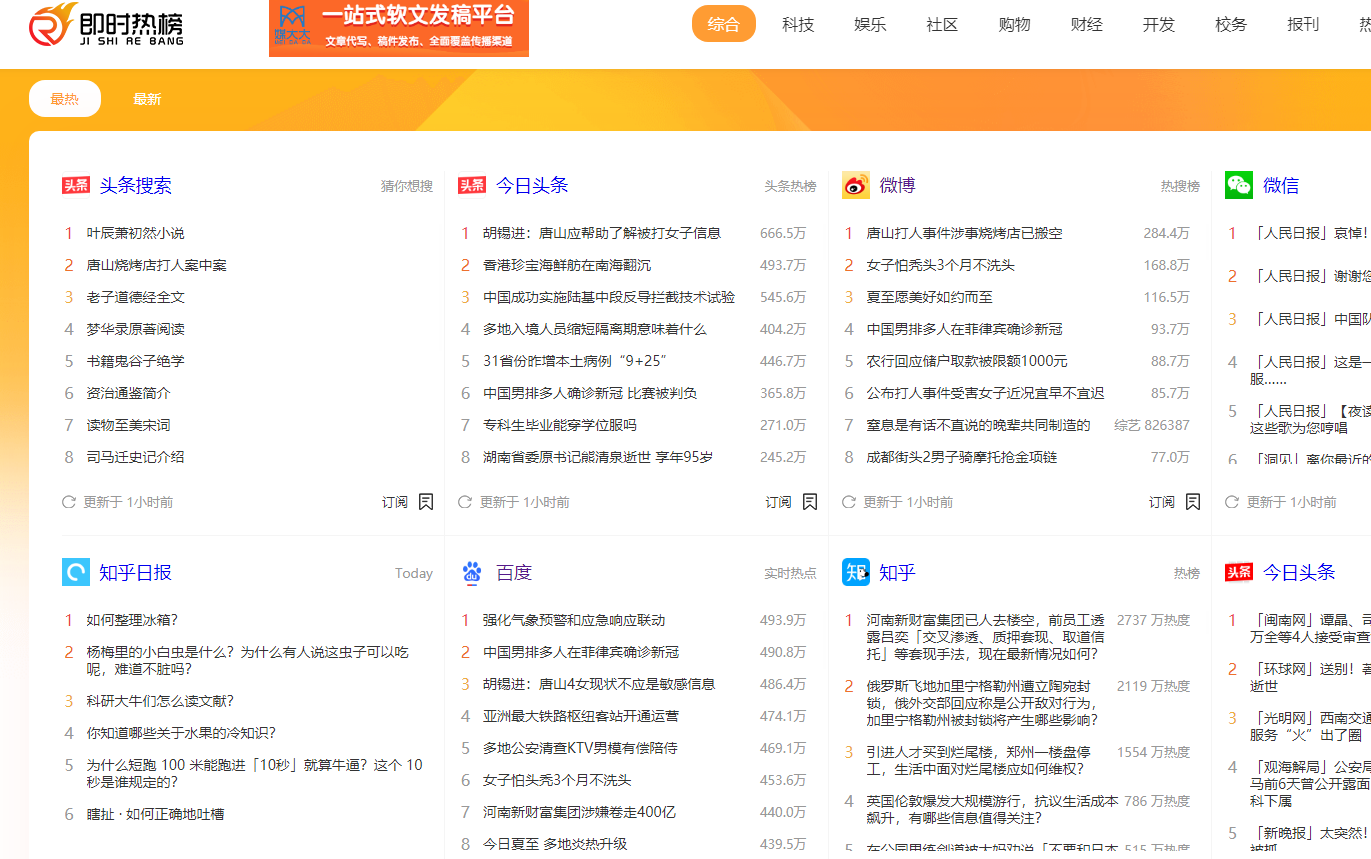Open 叶辰萧初然小说 search item
1371x859 pixels.
click(x=136, y=233)
